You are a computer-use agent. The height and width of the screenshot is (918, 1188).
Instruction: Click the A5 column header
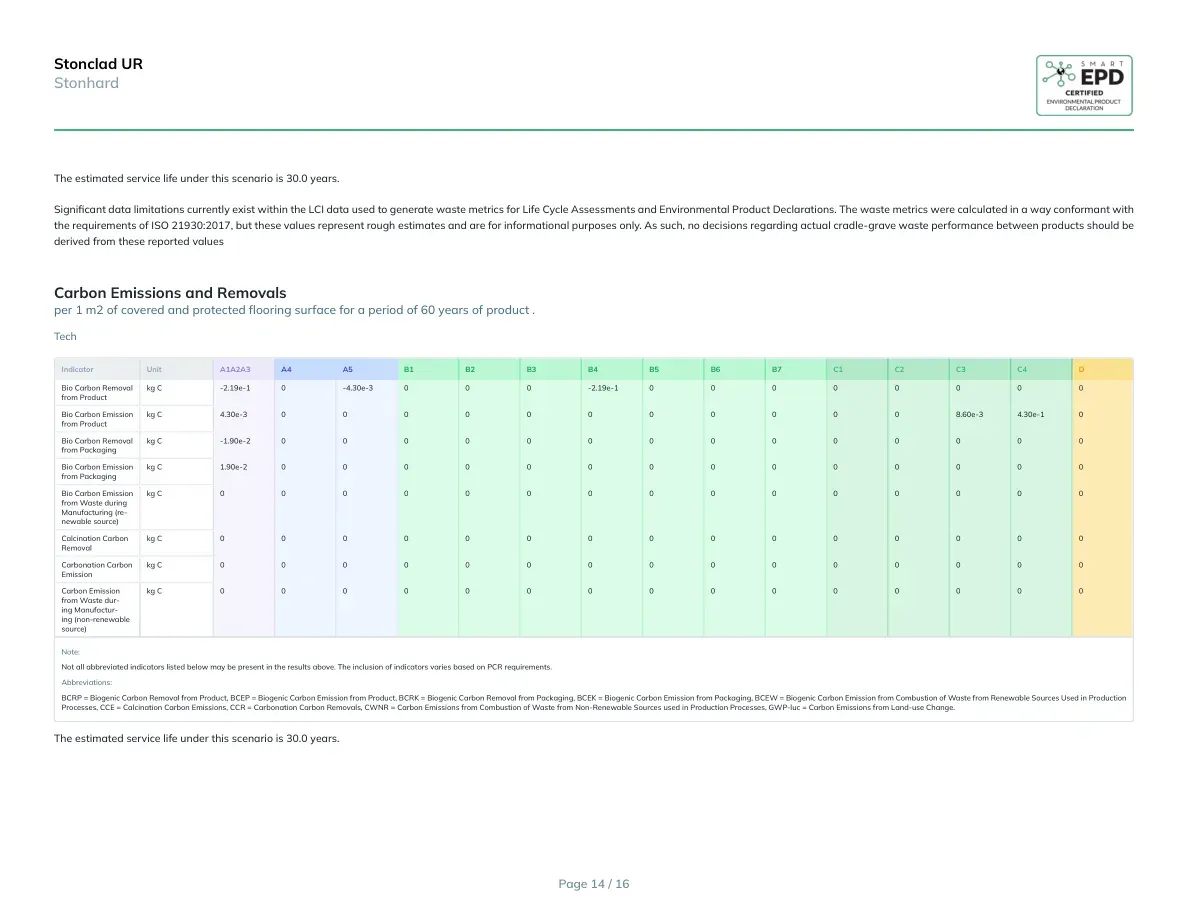click(348, 370)
